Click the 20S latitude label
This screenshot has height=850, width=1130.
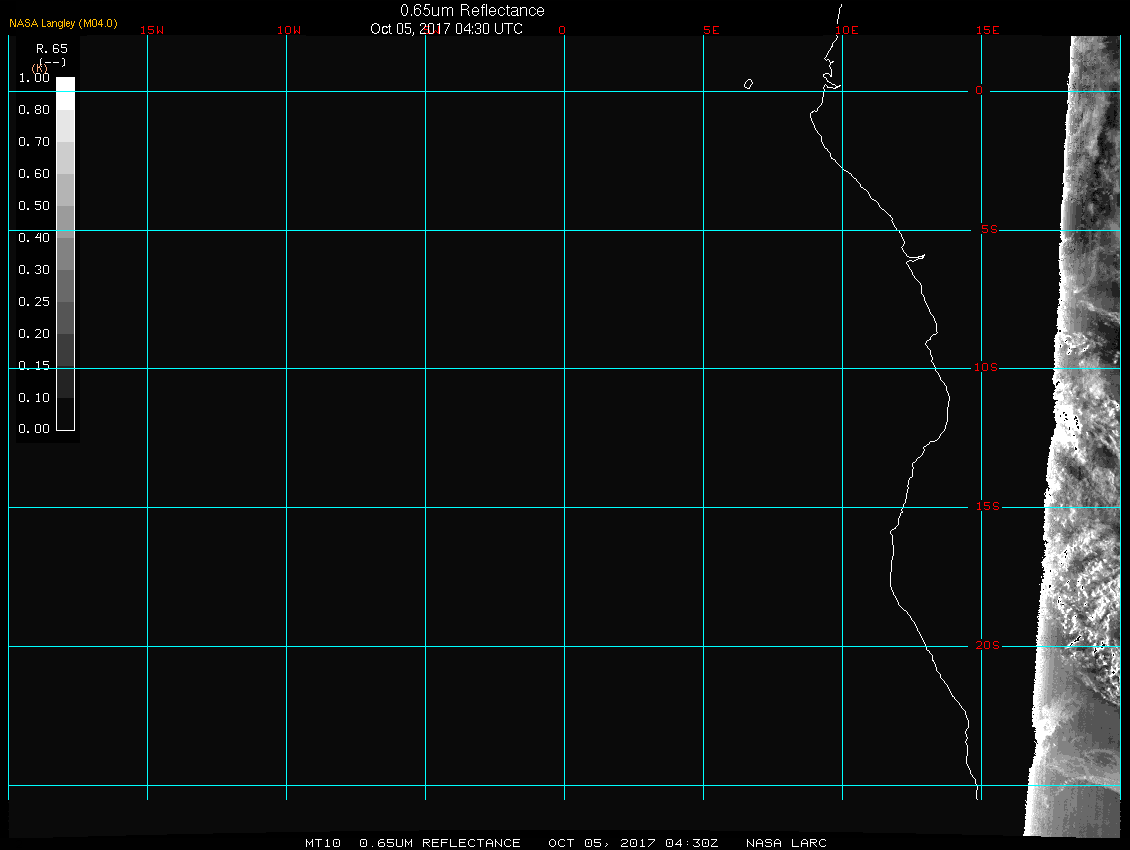tap(988, 645)
